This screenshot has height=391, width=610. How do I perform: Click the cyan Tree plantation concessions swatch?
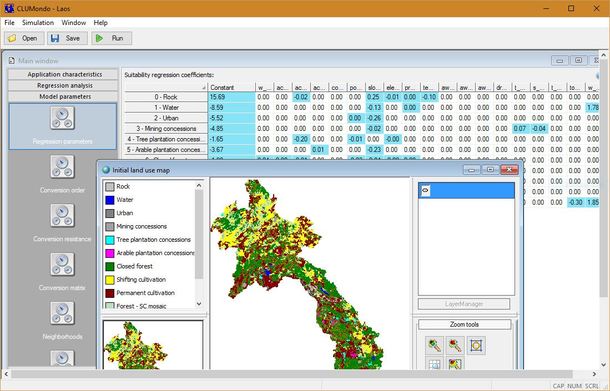pos(110,240)
